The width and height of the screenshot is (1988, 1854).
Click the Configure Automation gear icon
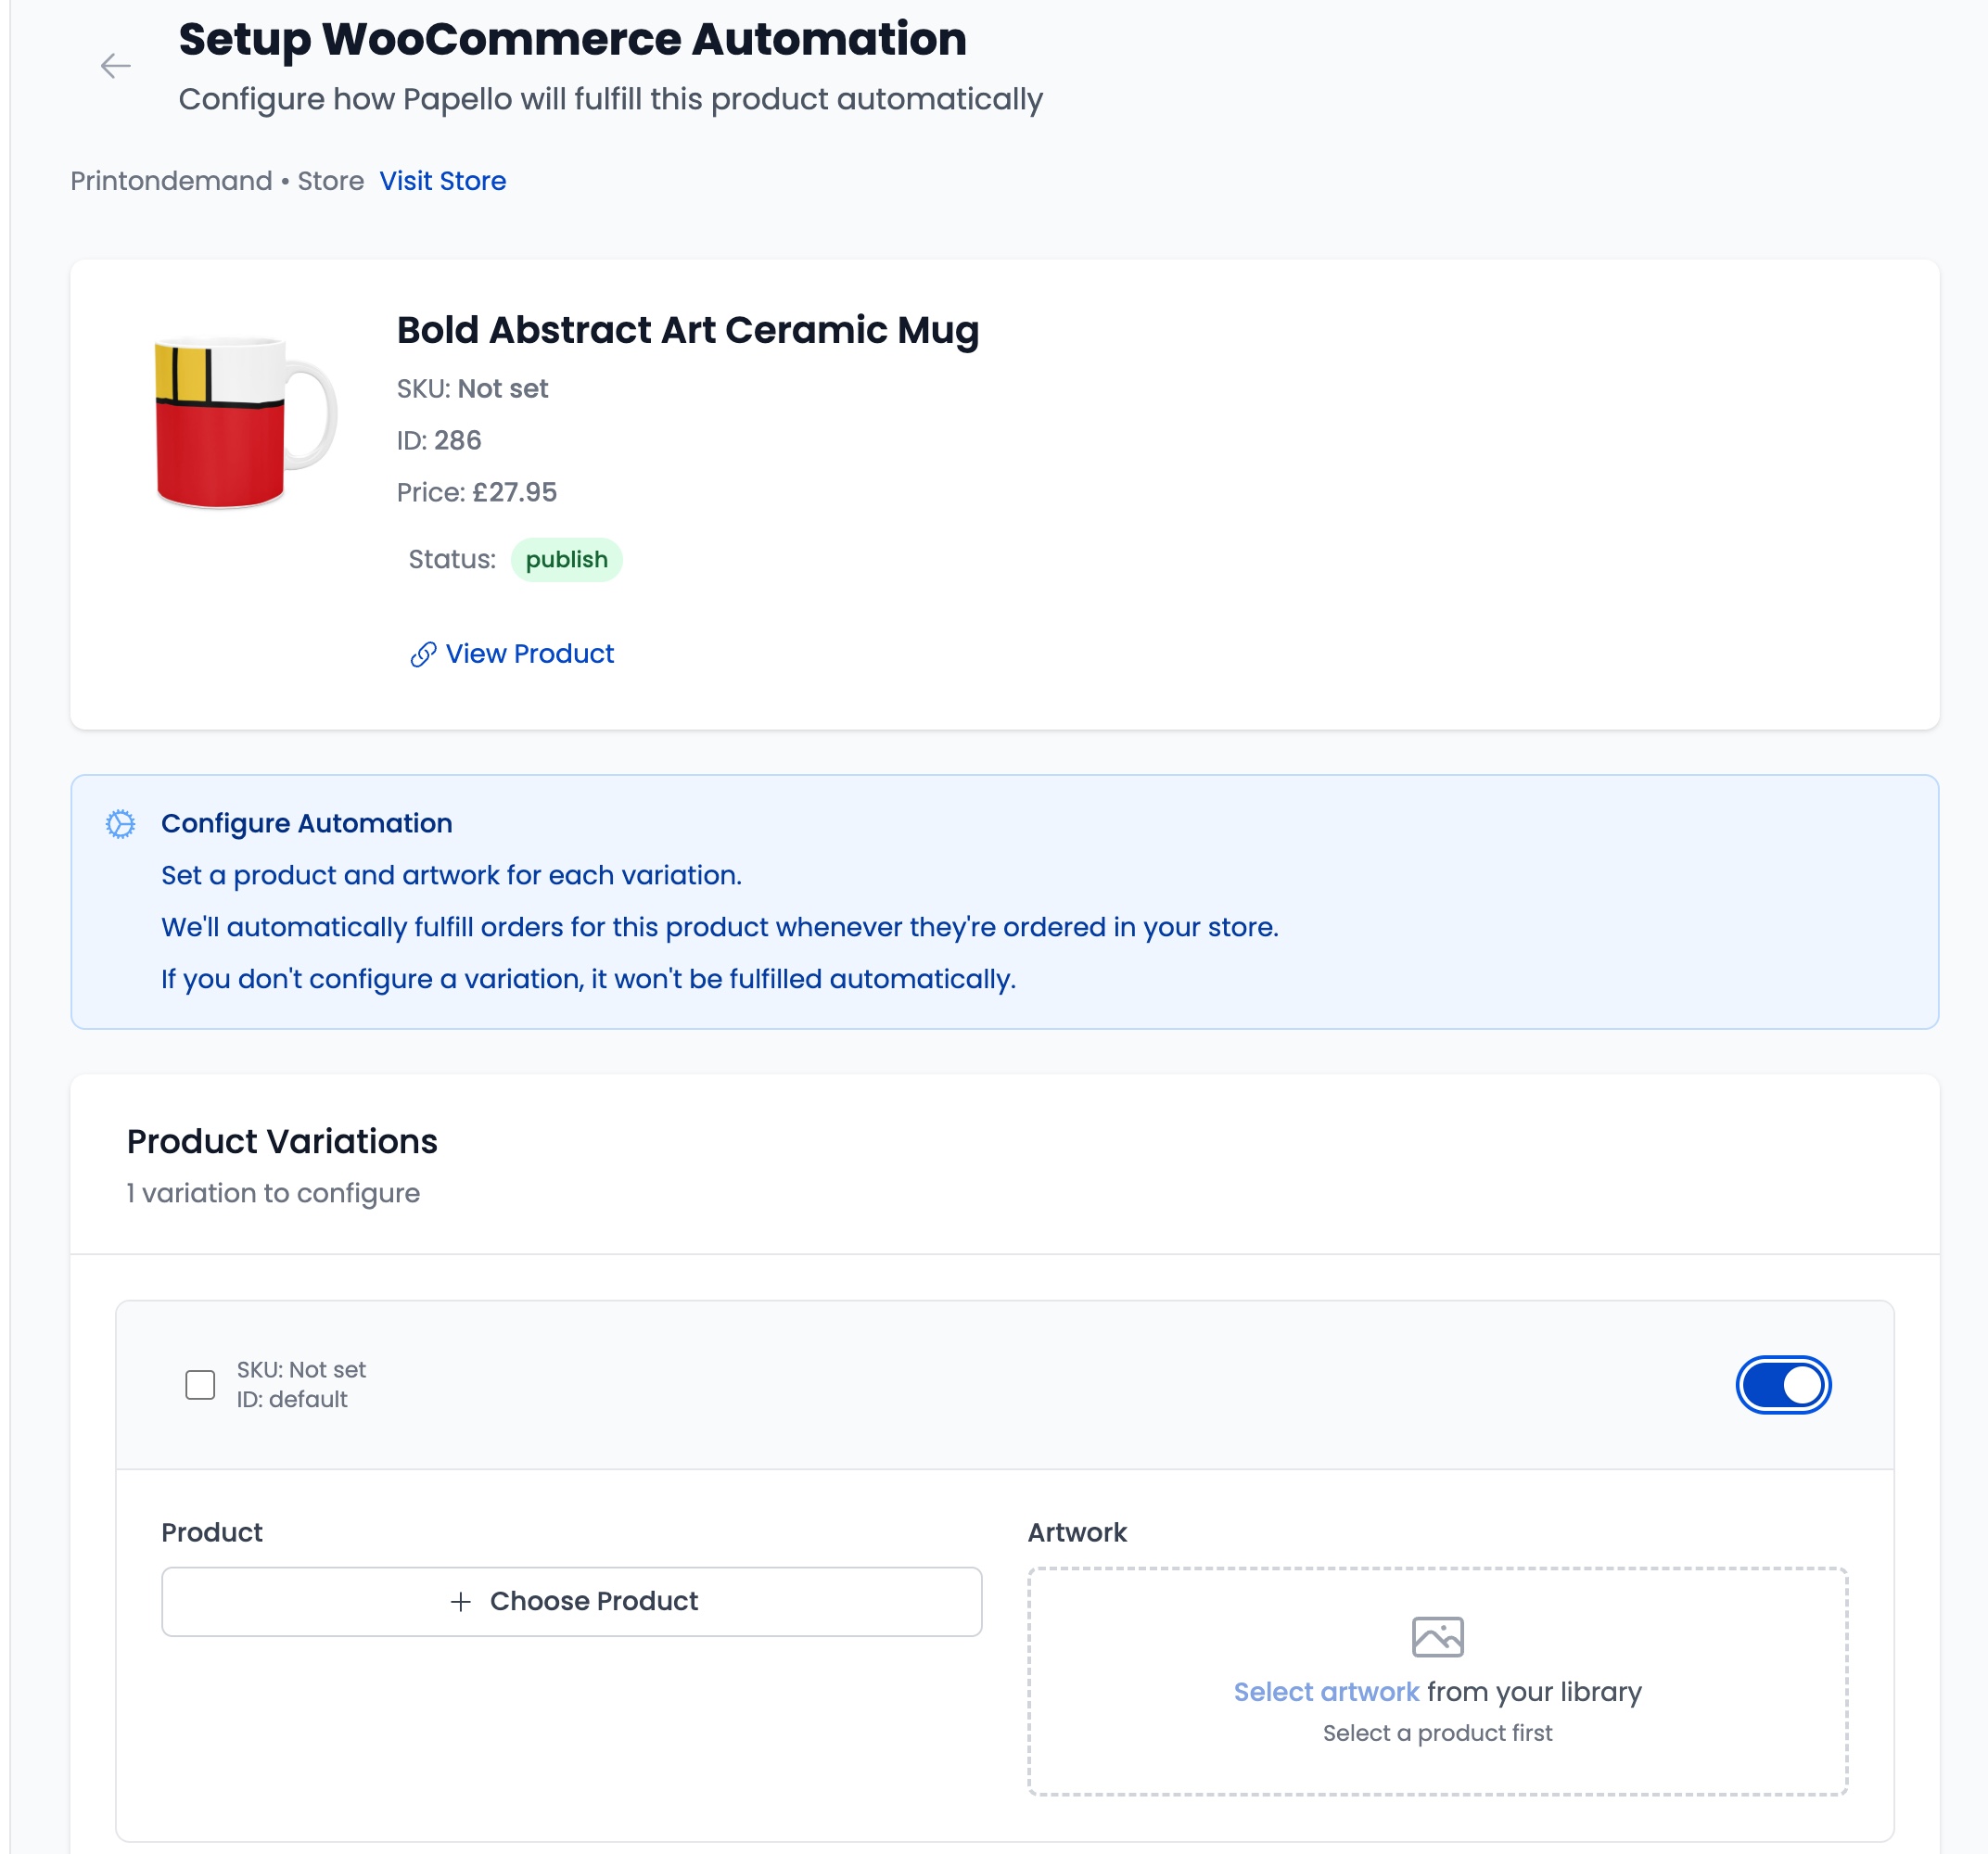[121, 824]
